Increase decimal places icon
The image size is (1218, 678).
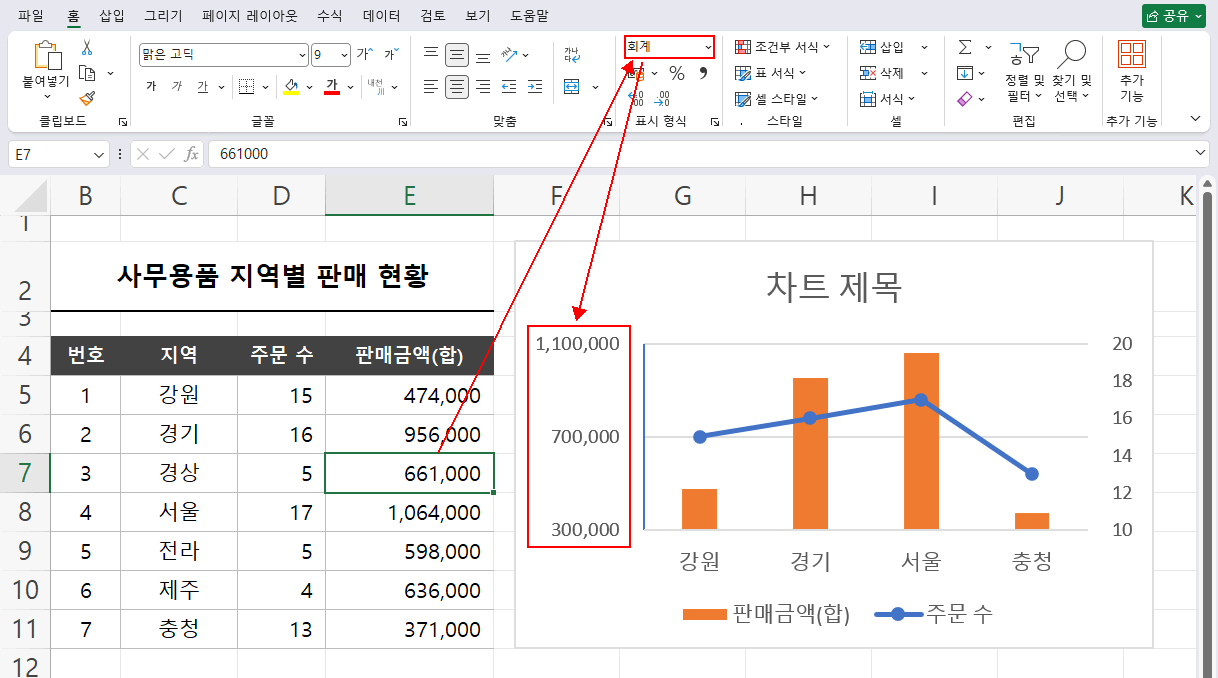tap(637, 99)
